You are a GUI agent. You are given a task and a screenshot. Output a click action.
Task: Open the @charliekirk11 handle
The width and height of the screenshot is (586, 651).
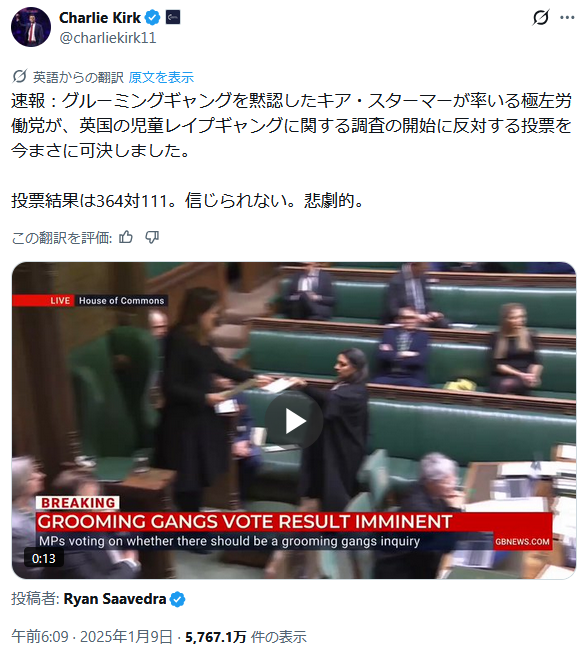click(108, 38)
